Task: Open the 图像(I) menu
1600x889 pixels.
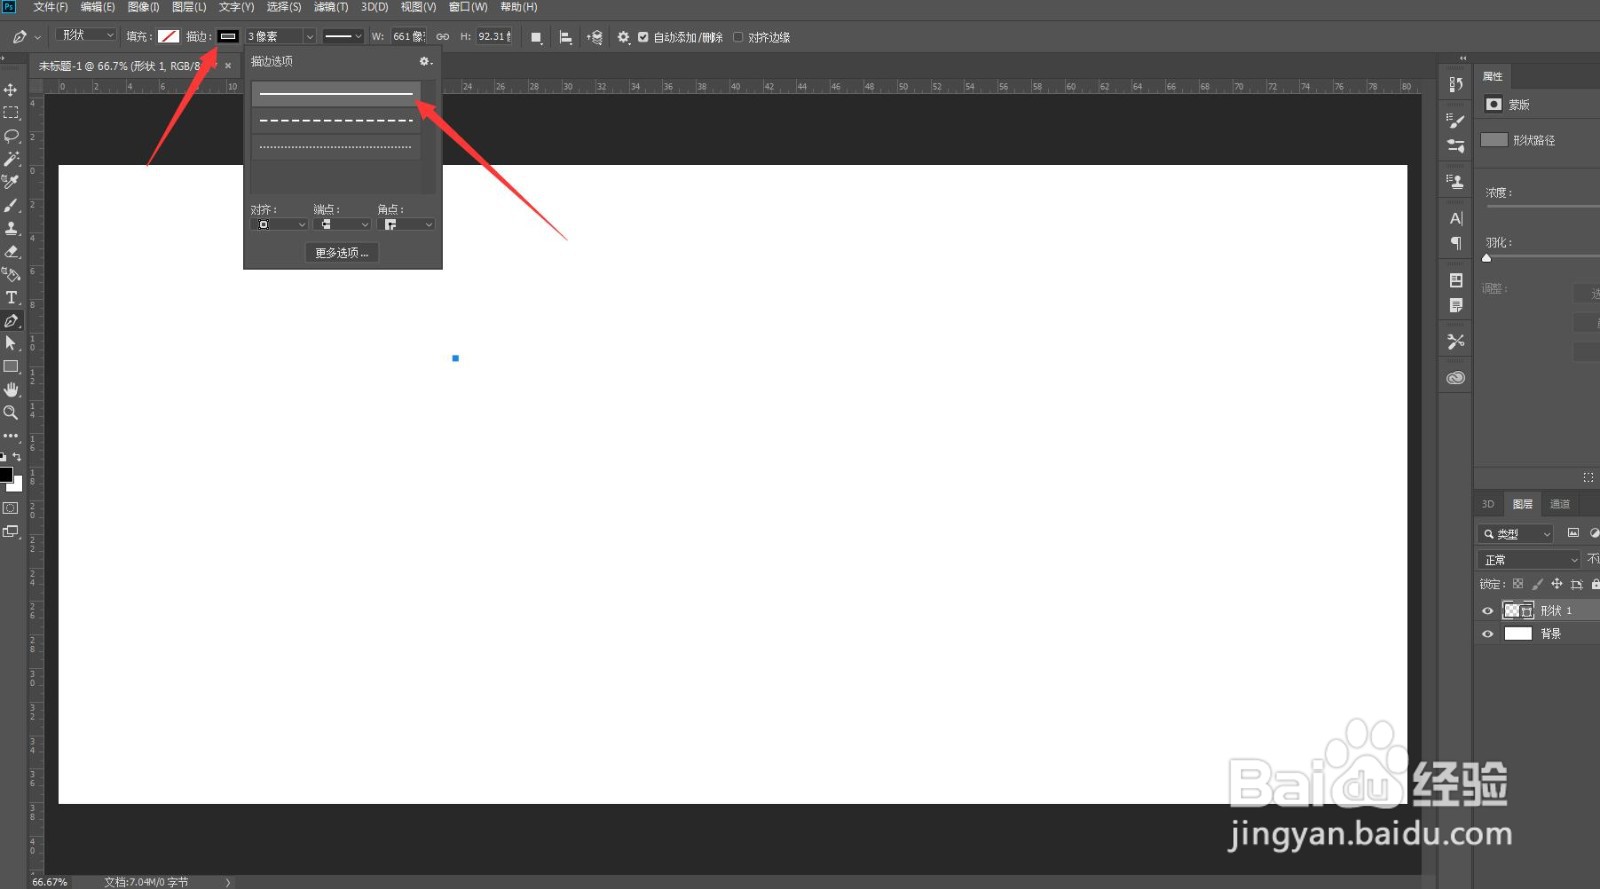Action: click(143, 7)
